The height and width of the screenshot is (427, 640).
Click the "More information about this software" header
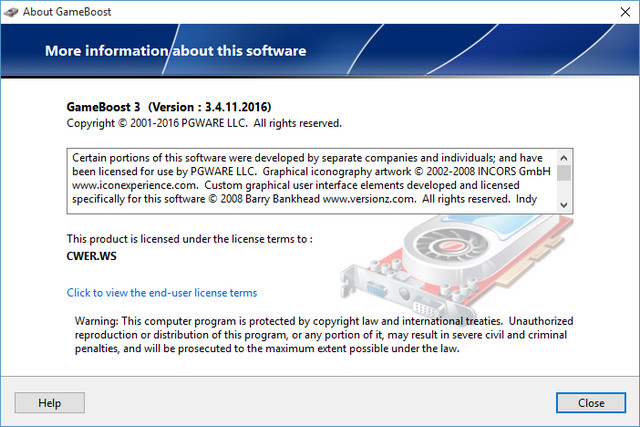pyautogui.click(x=175, y=51)
